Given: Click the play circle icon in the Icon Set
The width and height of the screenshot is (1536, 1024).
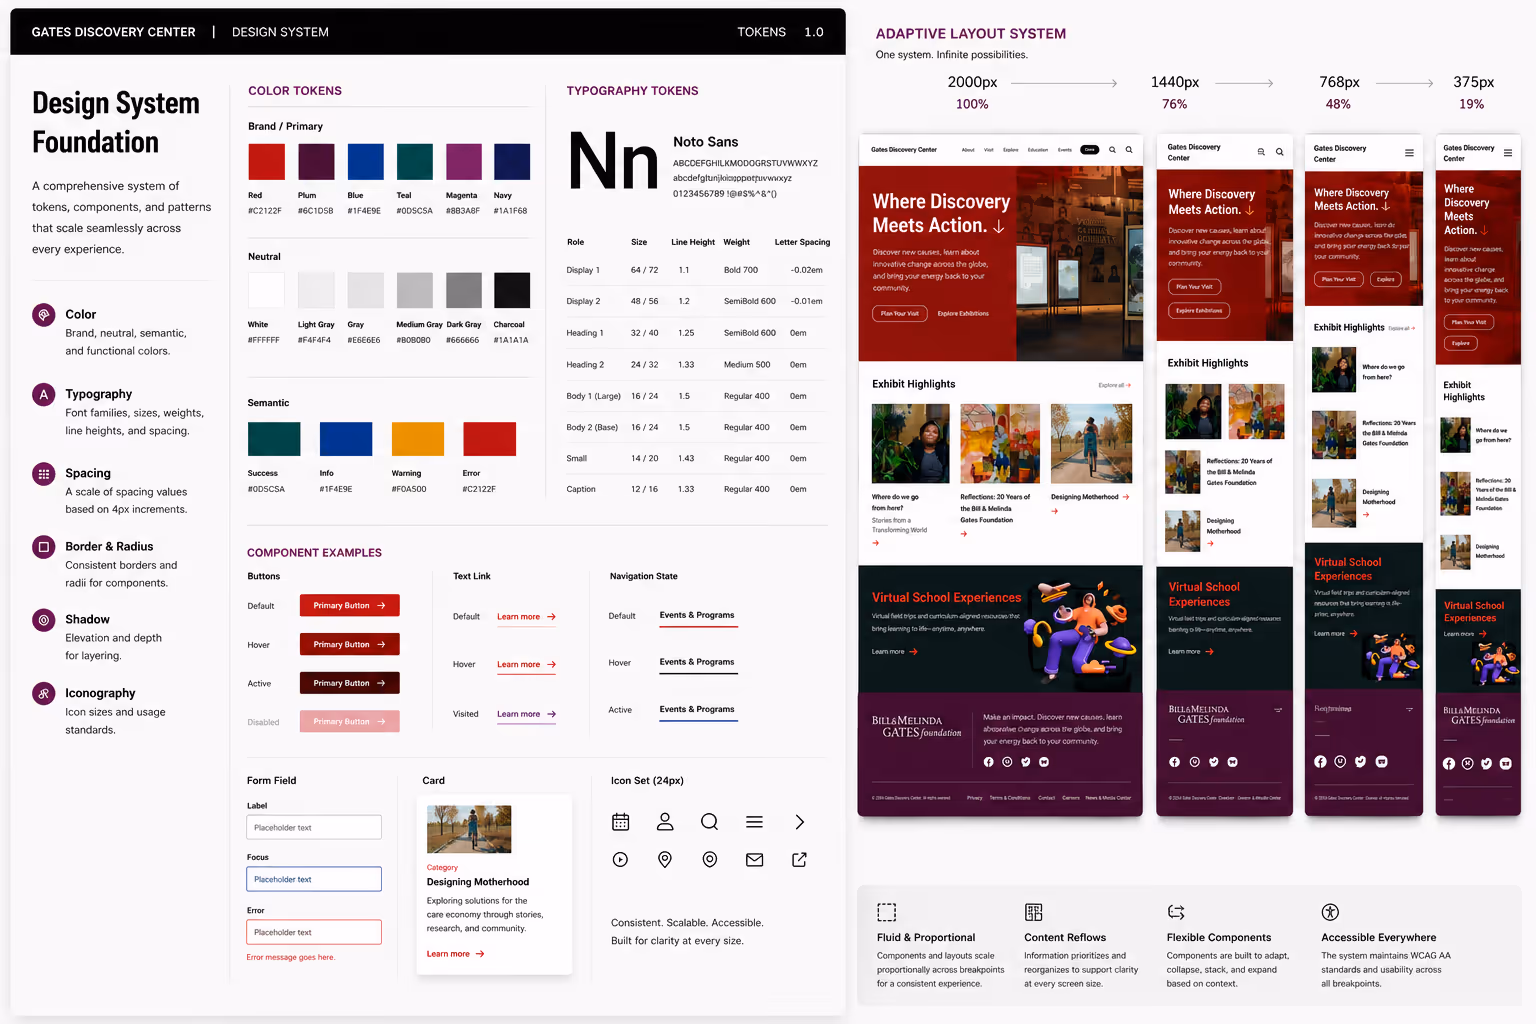Looking at the screenshot, I should click(x=621, y=860).
